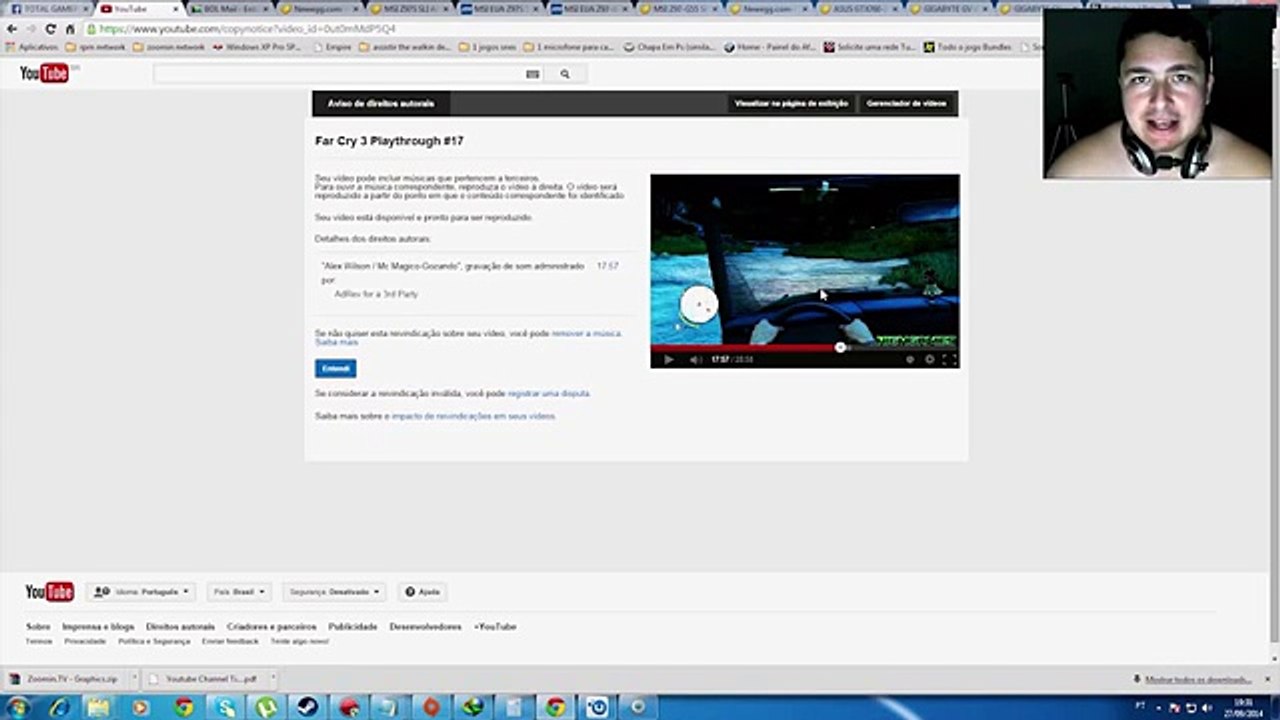1280x720 pixels.
Task: Click 'Direitos autorais' footer link
Action: (180, 627)
